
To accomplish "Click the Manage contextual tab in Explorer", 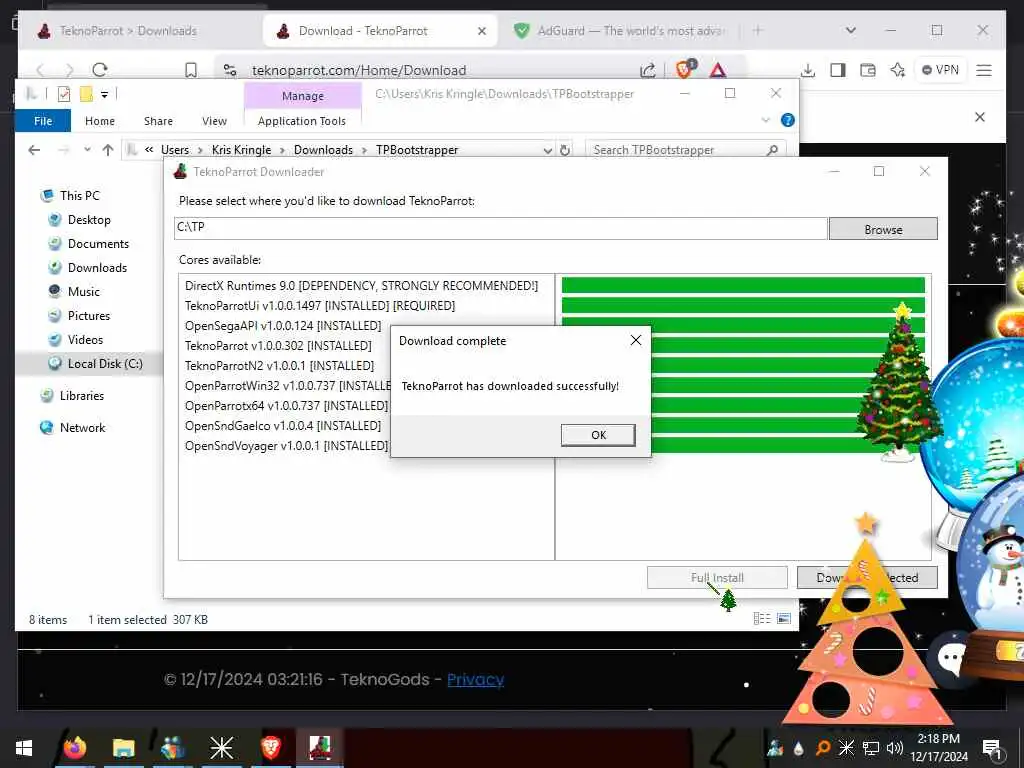I will click(303, 96).
